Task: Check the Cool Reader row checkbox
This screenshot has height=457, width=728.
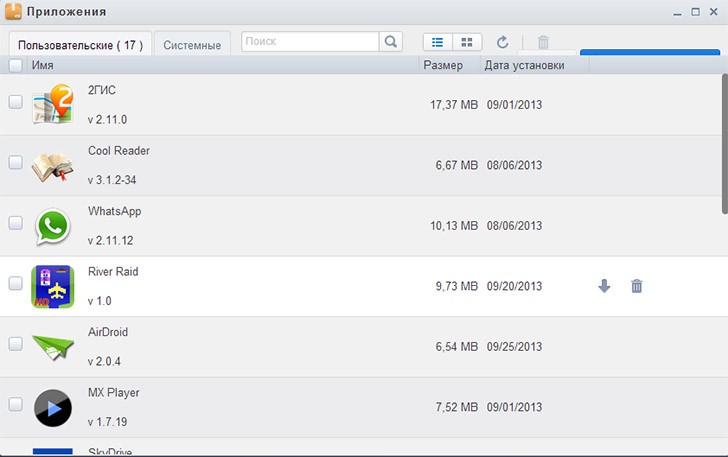Action: click(15, 162)
